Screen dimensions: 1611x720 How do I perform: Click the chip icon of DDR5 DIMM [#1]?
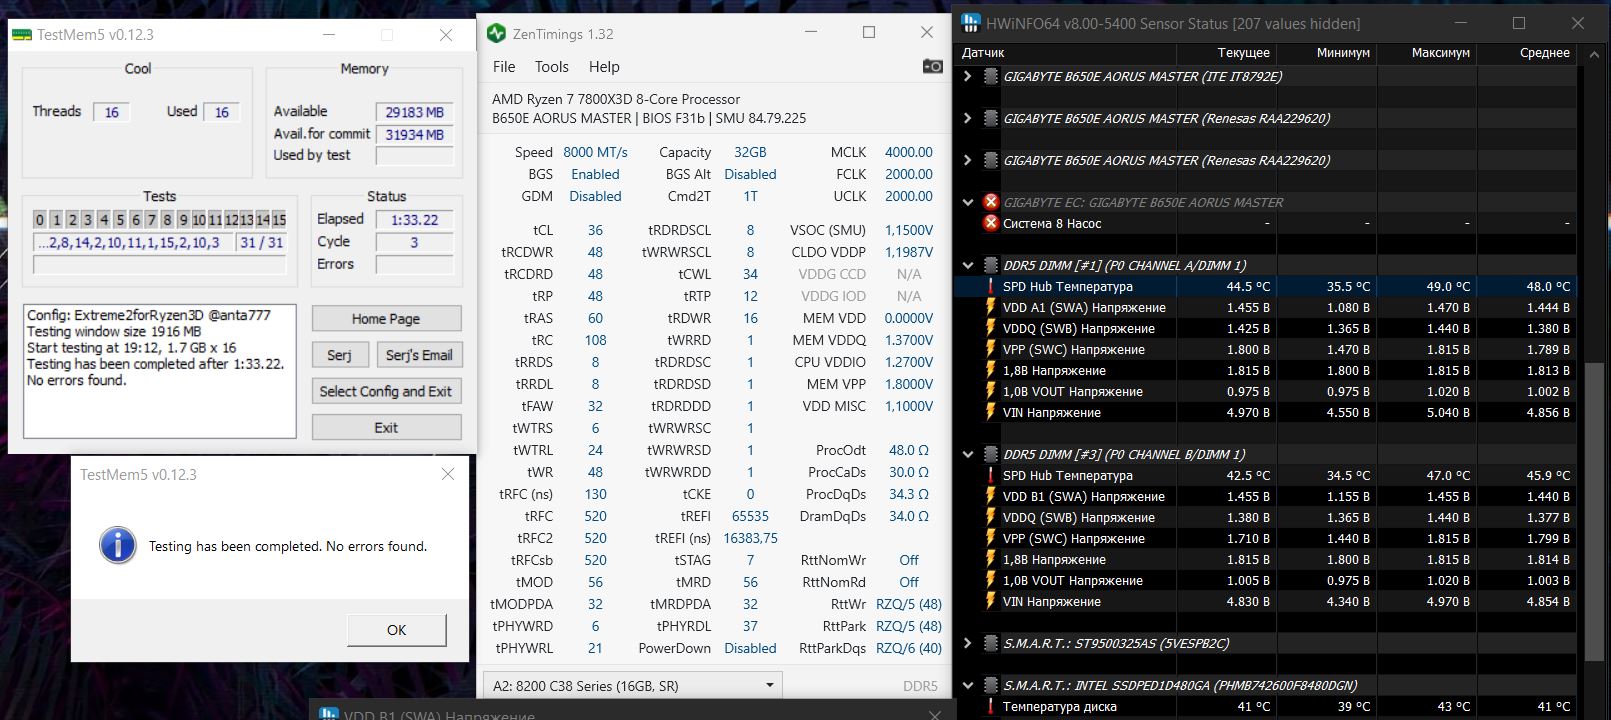click(991, 265)
